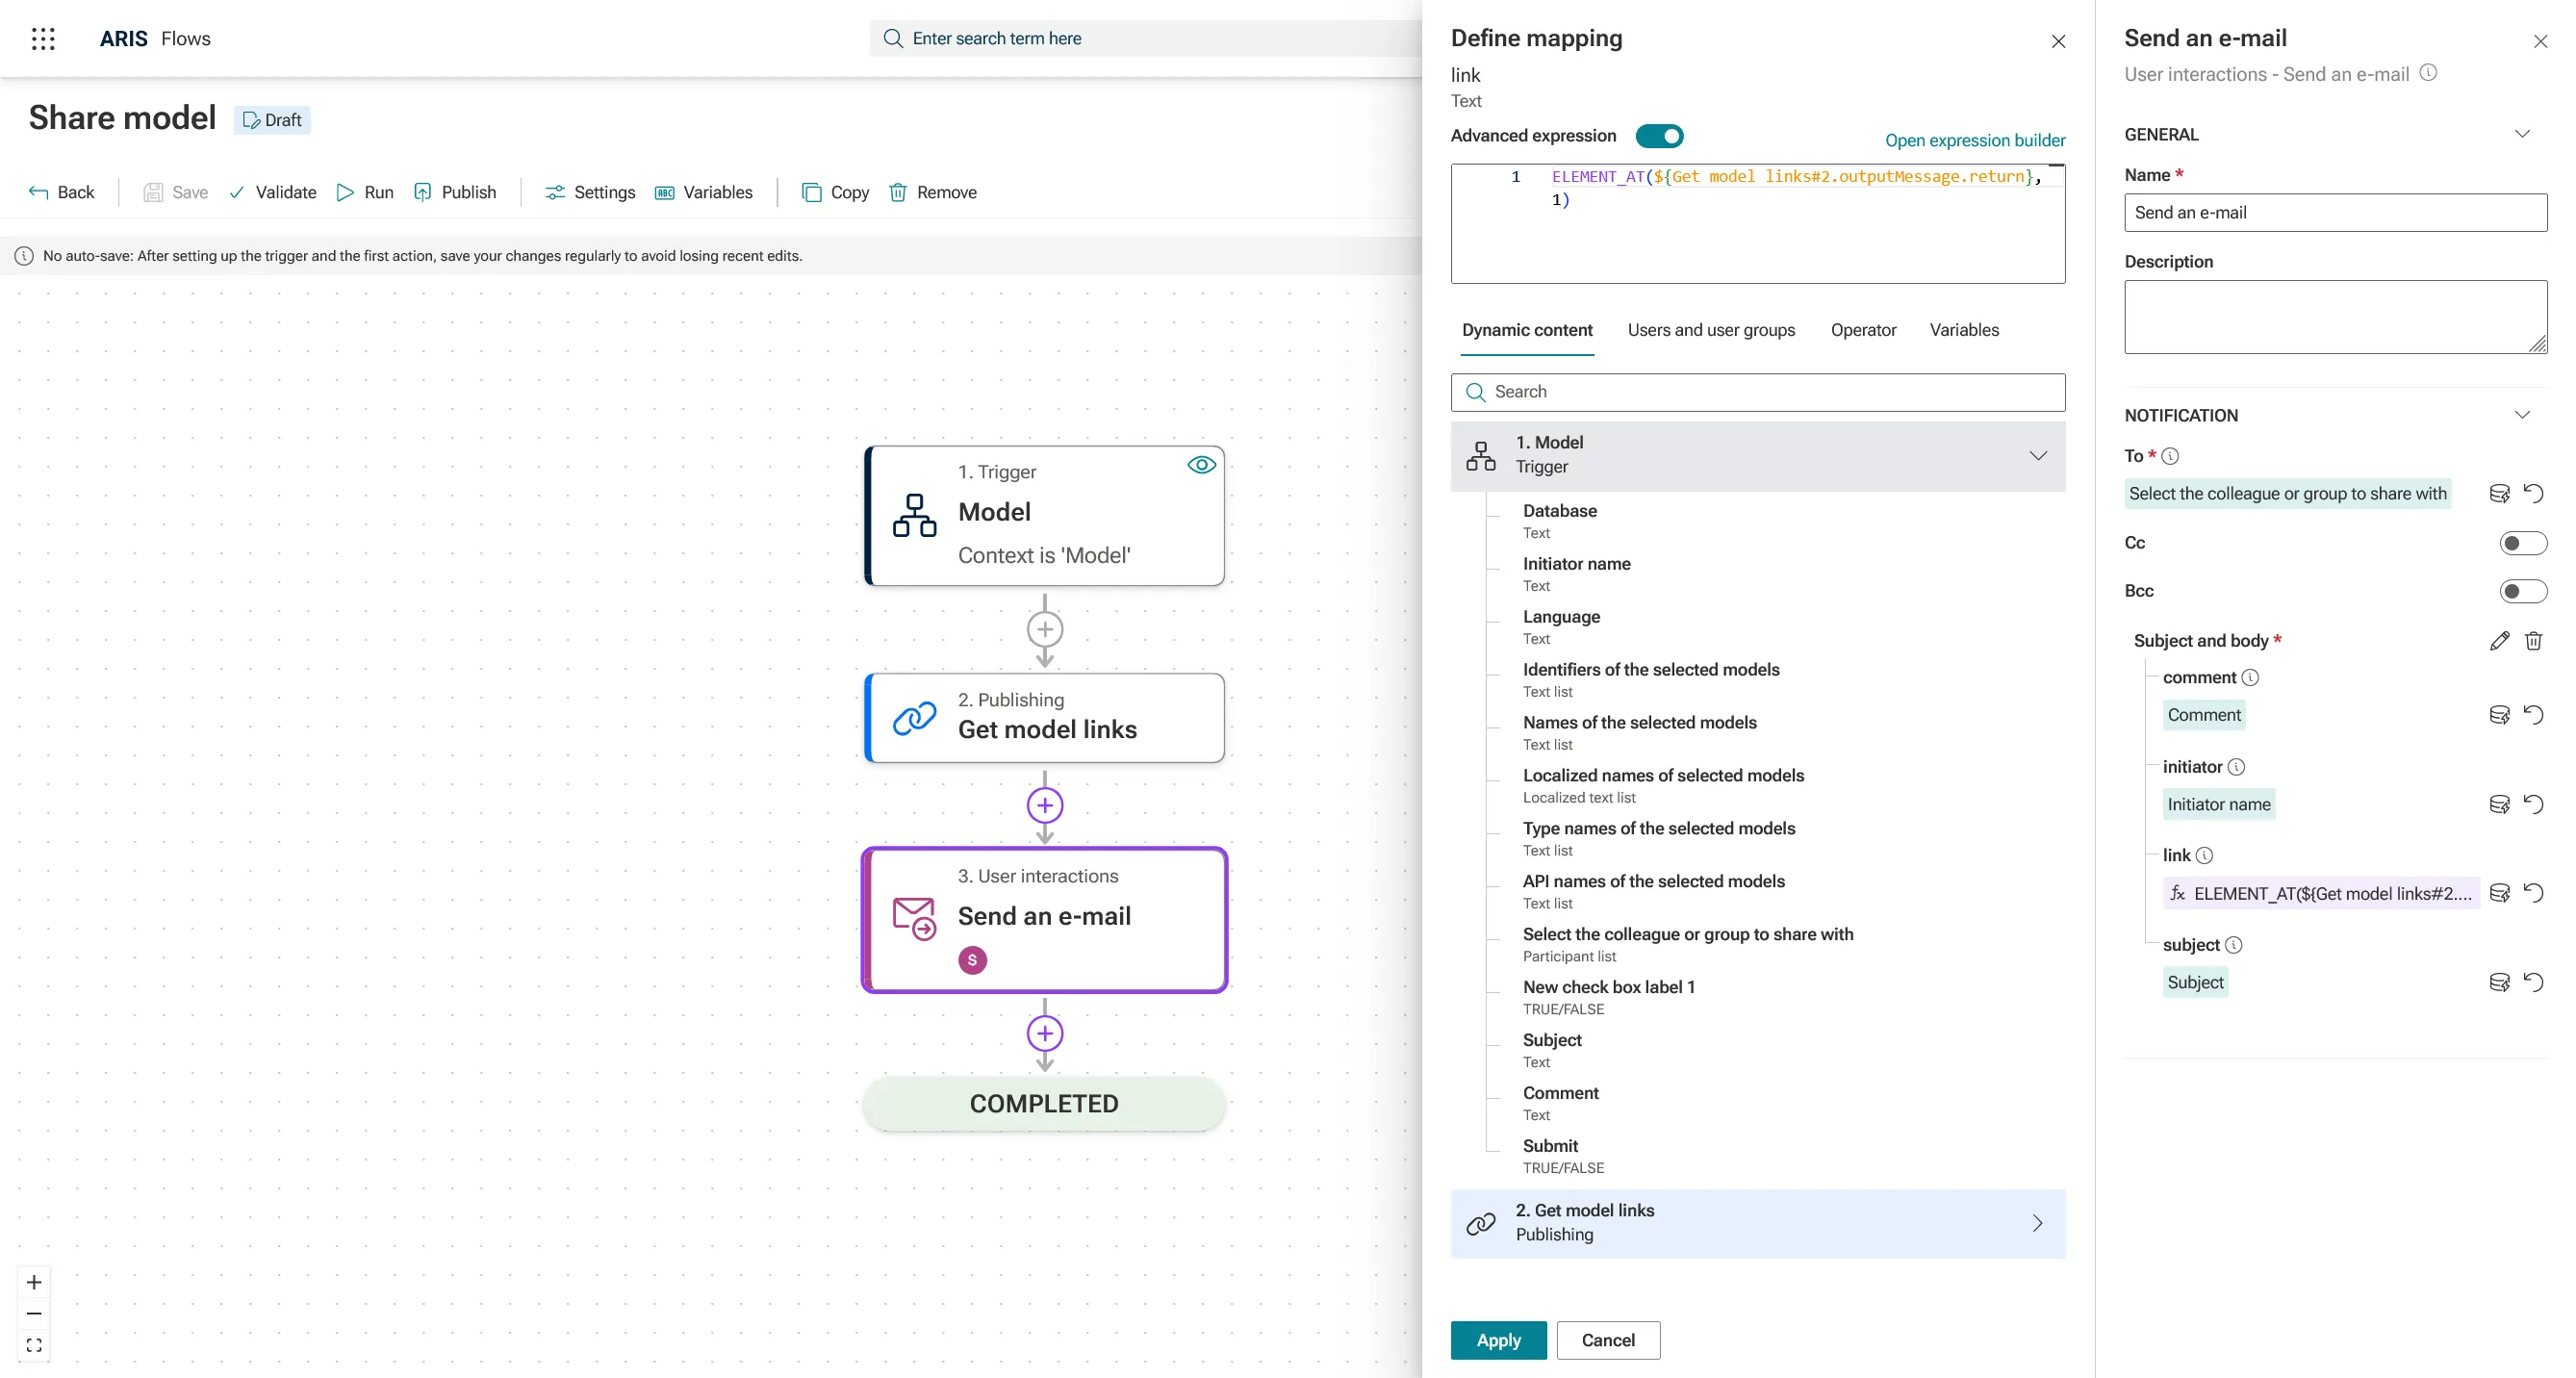
Task: Toggle trigger visibility eye icon
Action: click(x=1201, y=465)
